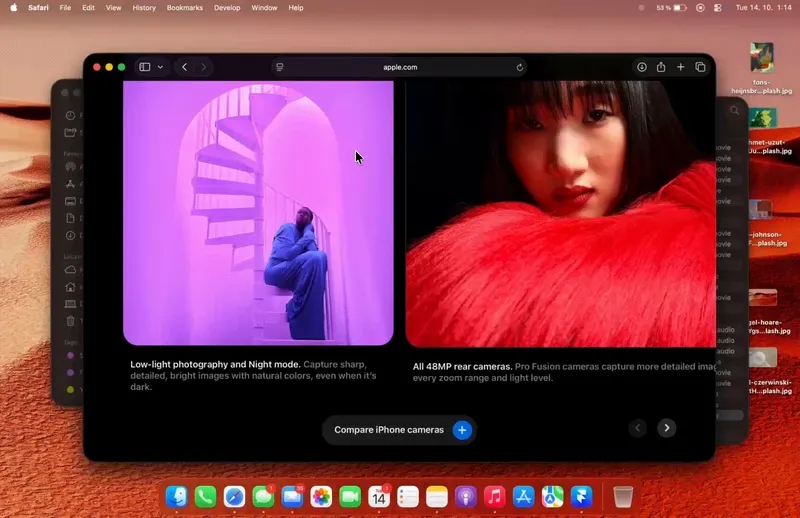Click the screen recording status icon

[700, 8]
